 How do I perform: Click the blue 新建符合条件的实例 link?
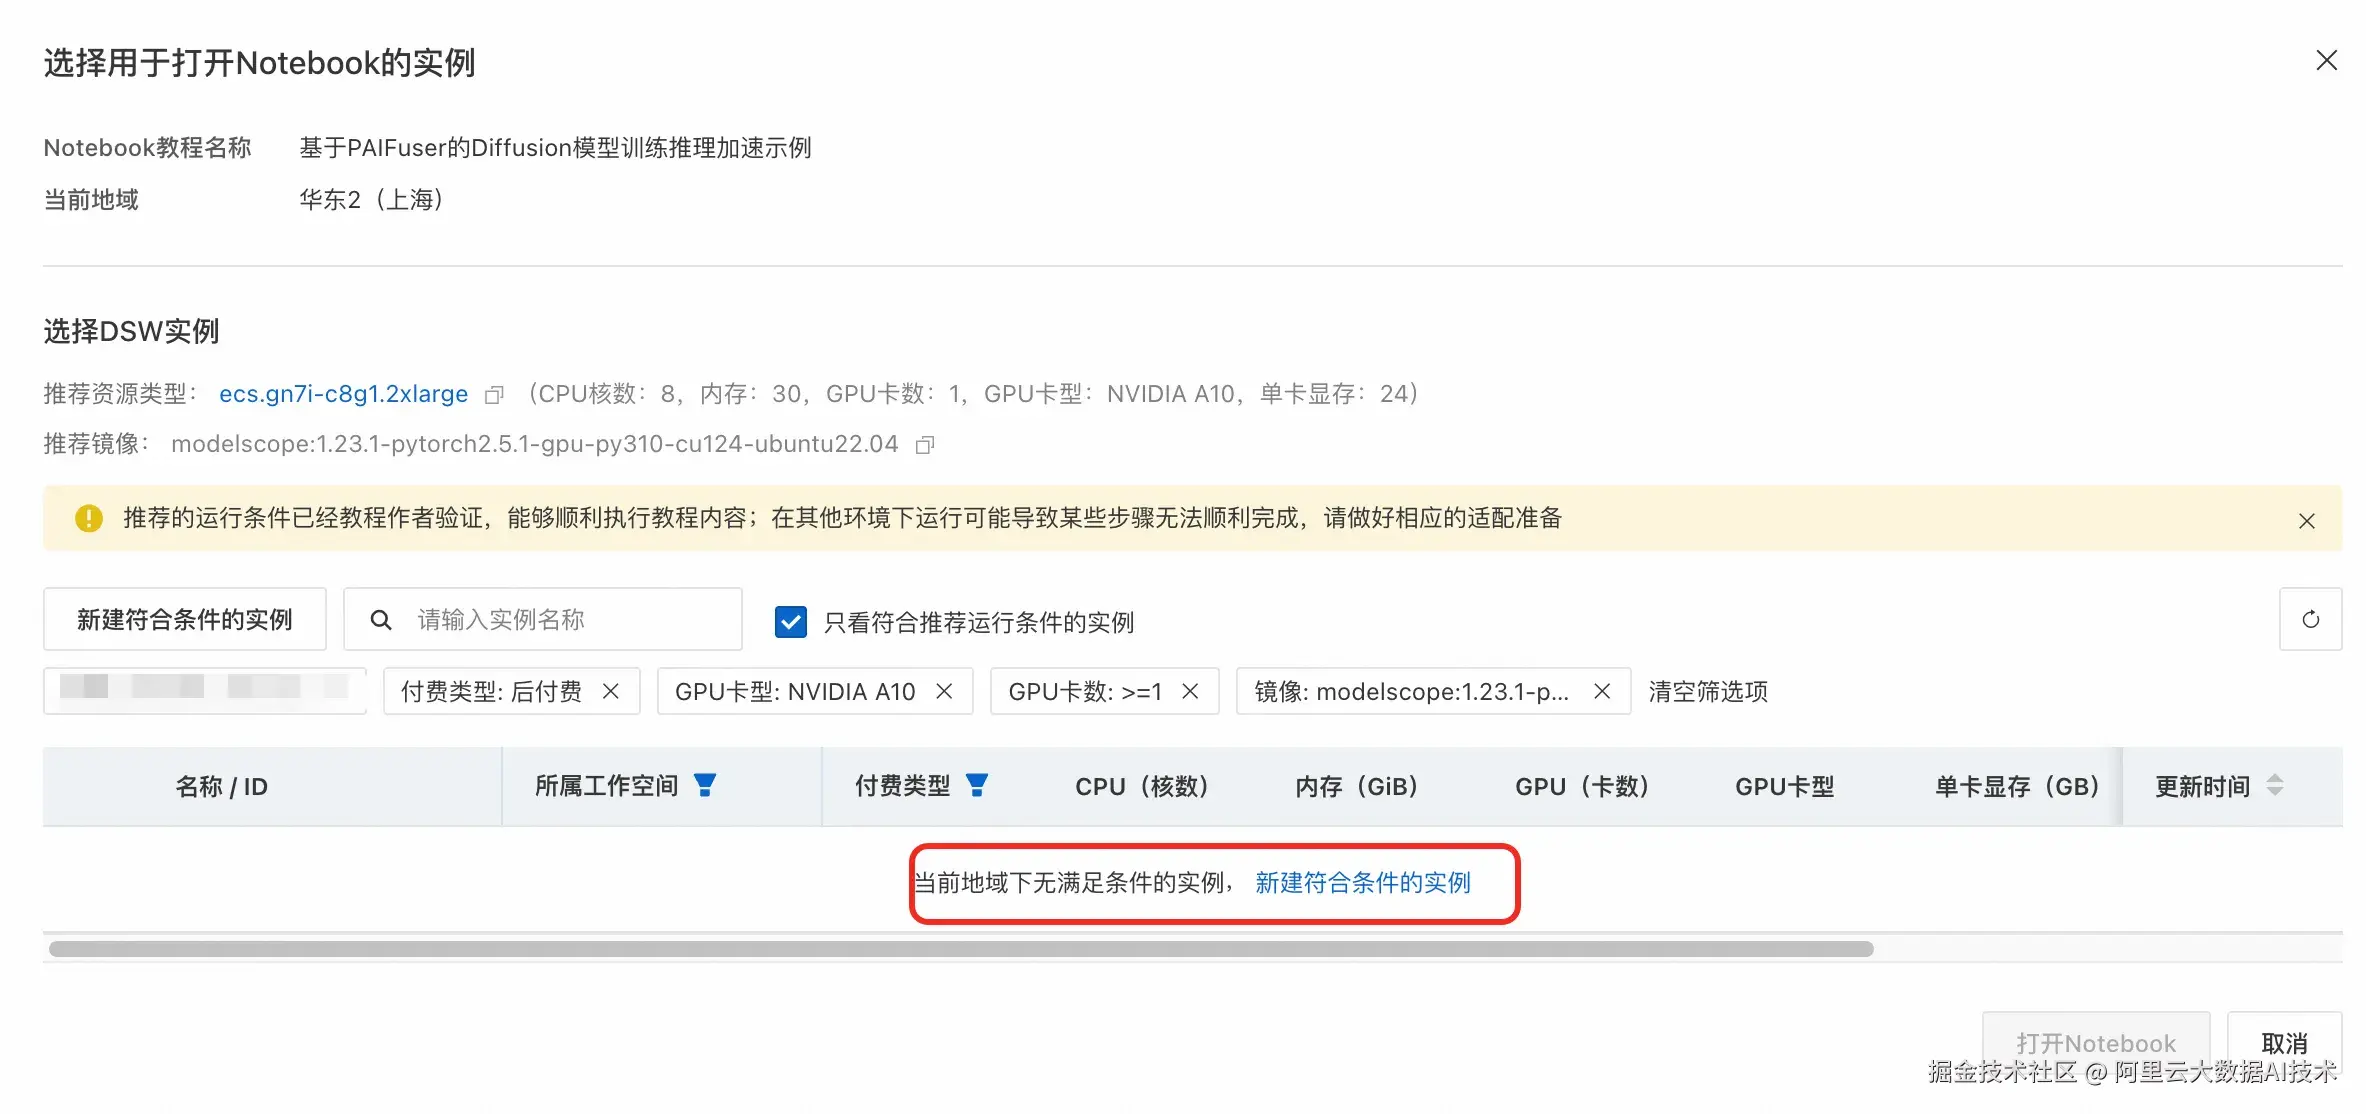tap(1362, 883)
